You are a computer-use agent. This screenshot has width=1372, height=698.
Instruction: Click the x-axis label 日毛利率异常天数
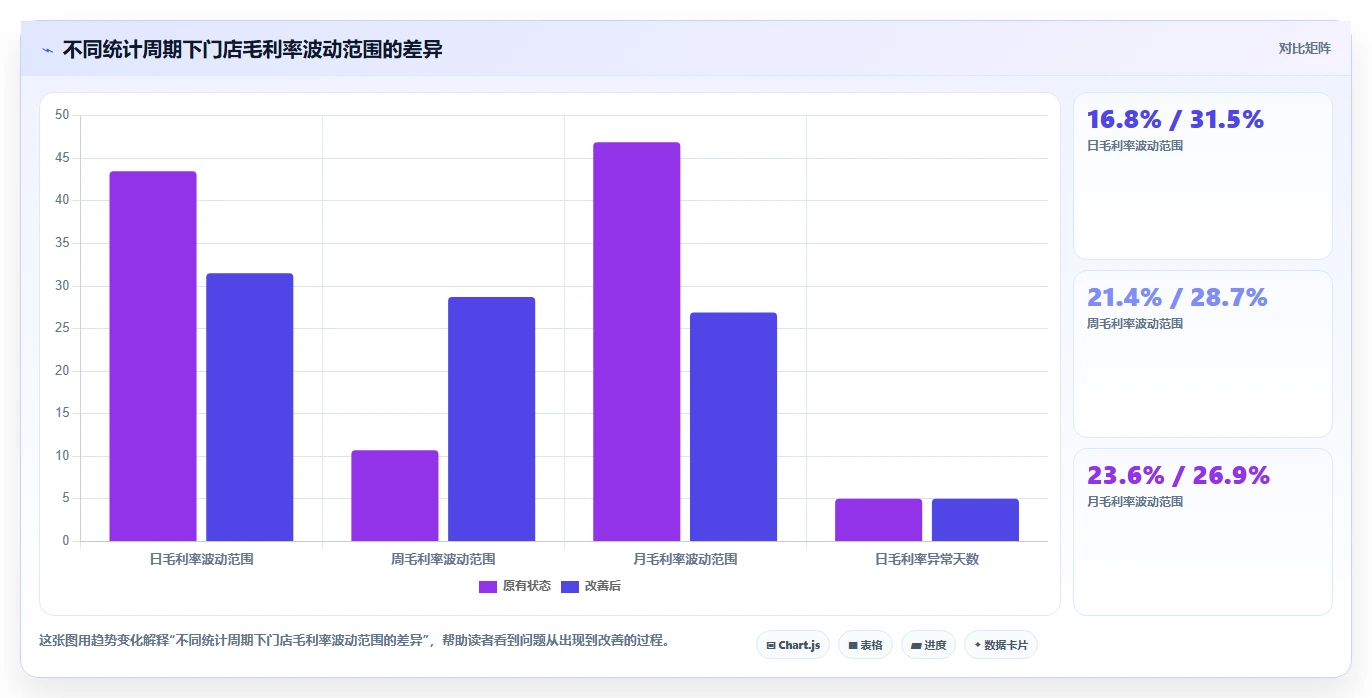coord(927,559)
